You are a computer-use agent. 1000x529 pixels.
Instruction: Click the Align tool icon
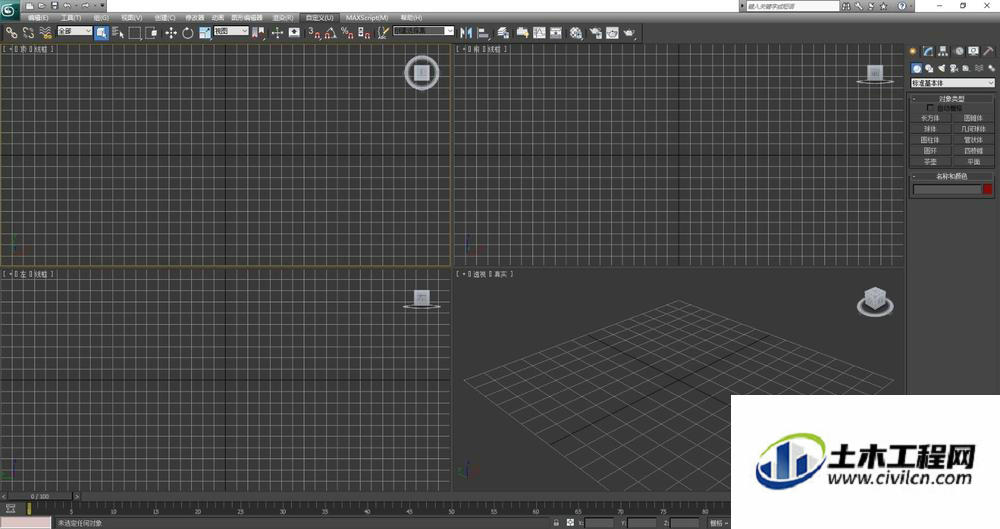[483, 33]
